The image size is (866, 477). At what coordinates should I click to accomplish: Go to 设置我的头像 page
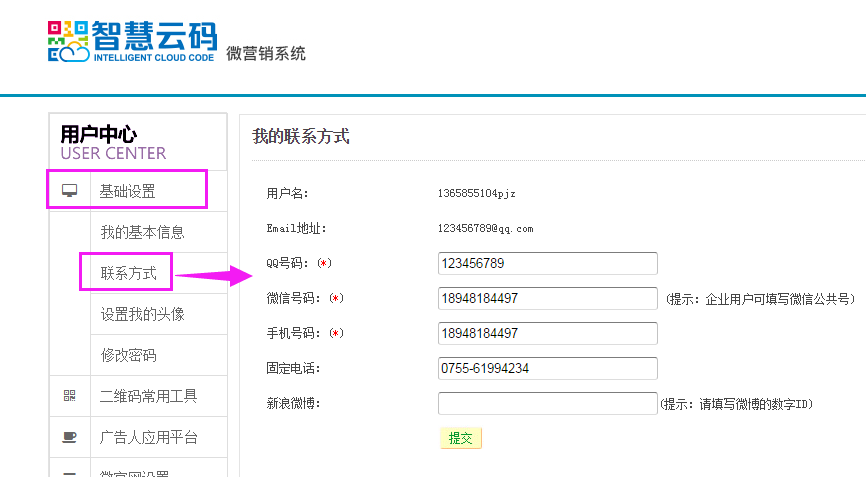142,314
